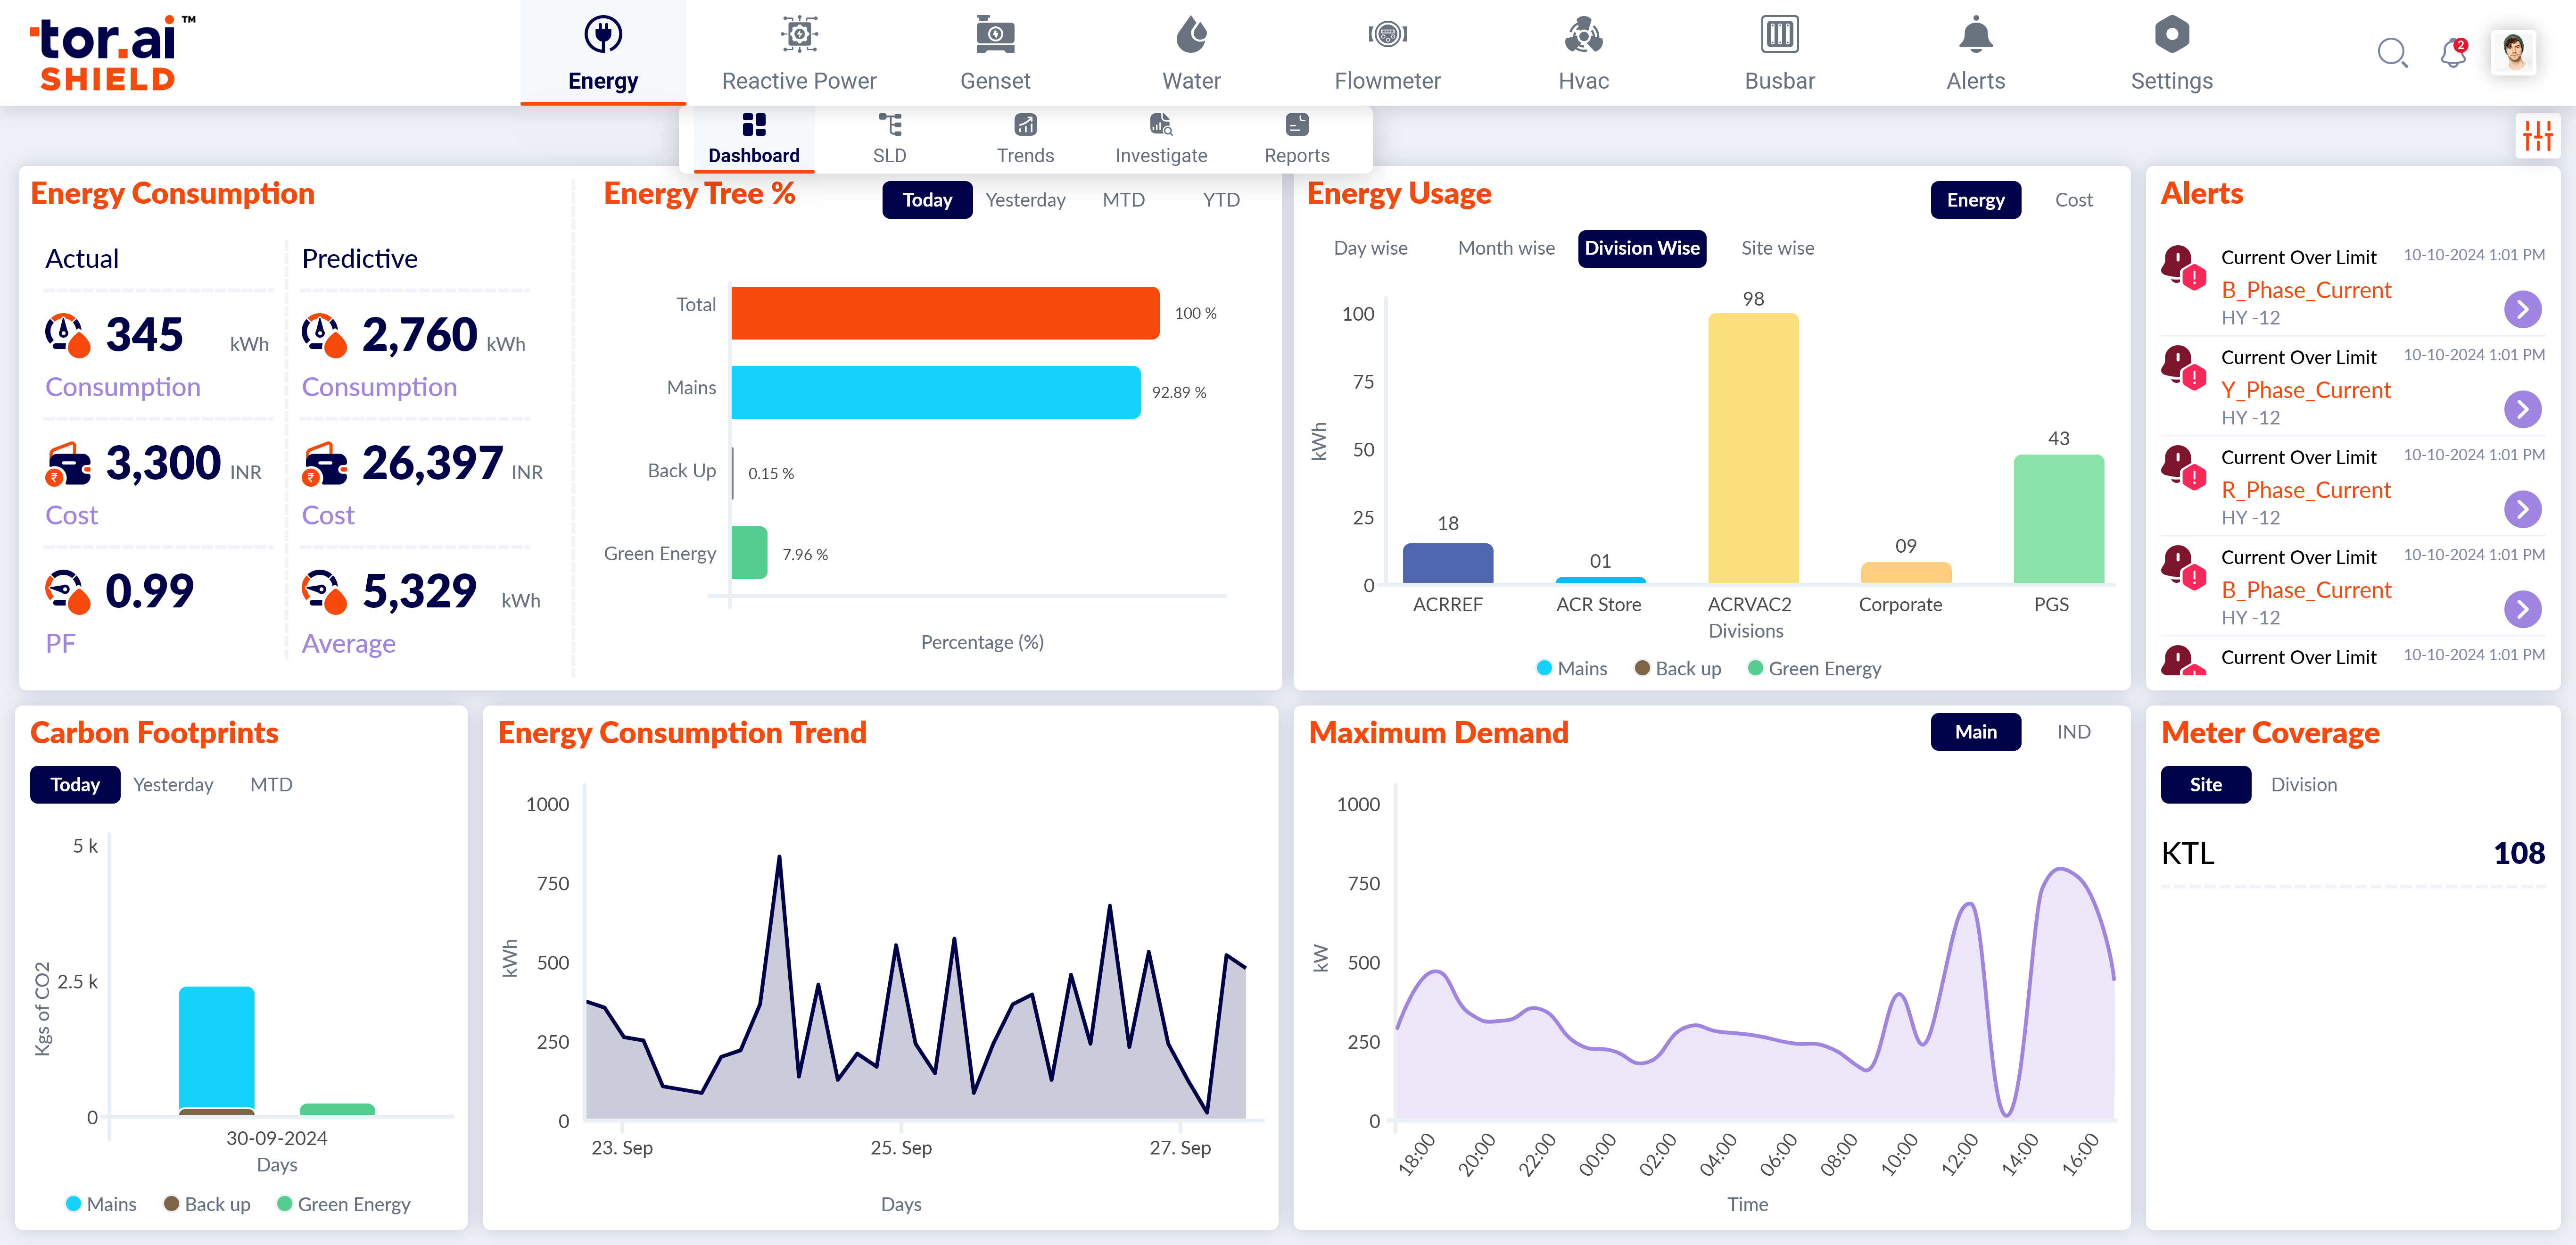Screen dimensions: 2576x1245
Task: Switch Maximum Demand to IND
Action: tap(2073, 732)
